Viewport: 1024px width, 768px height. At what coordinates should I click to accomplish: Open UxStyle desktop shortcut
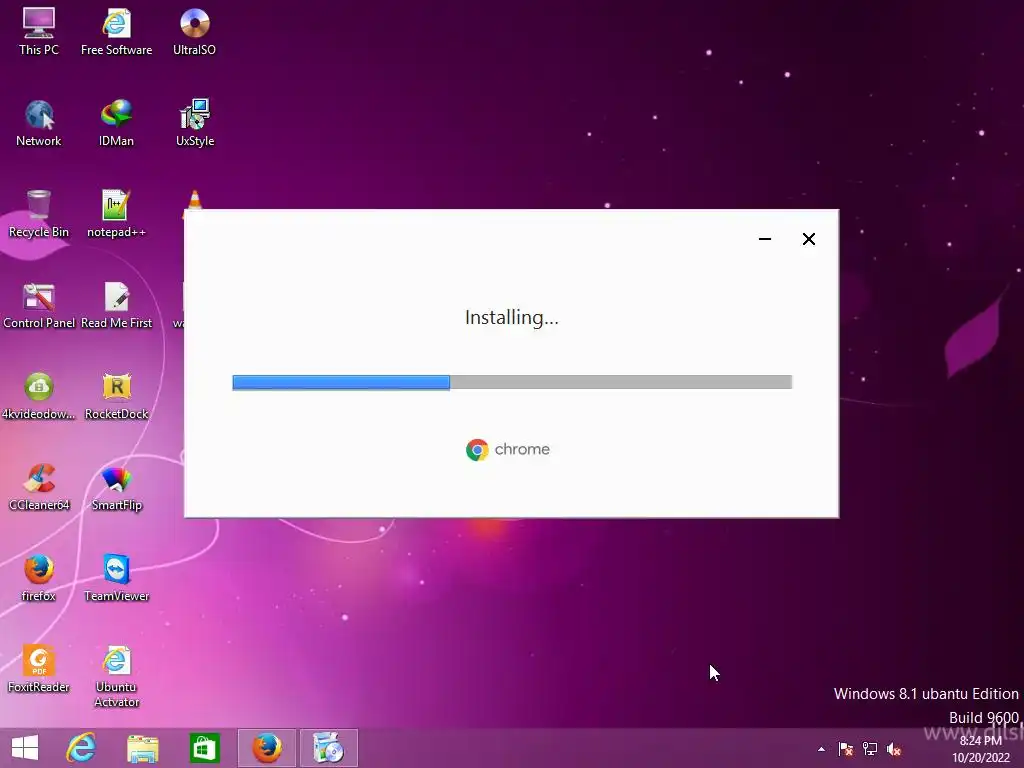(195, 123)
